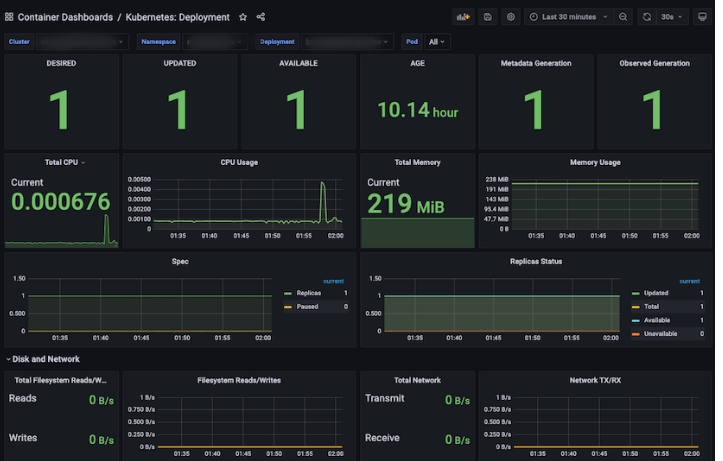The image size is (723, 461).
Task: Zoom out the time range
Action: coord(623,17)
